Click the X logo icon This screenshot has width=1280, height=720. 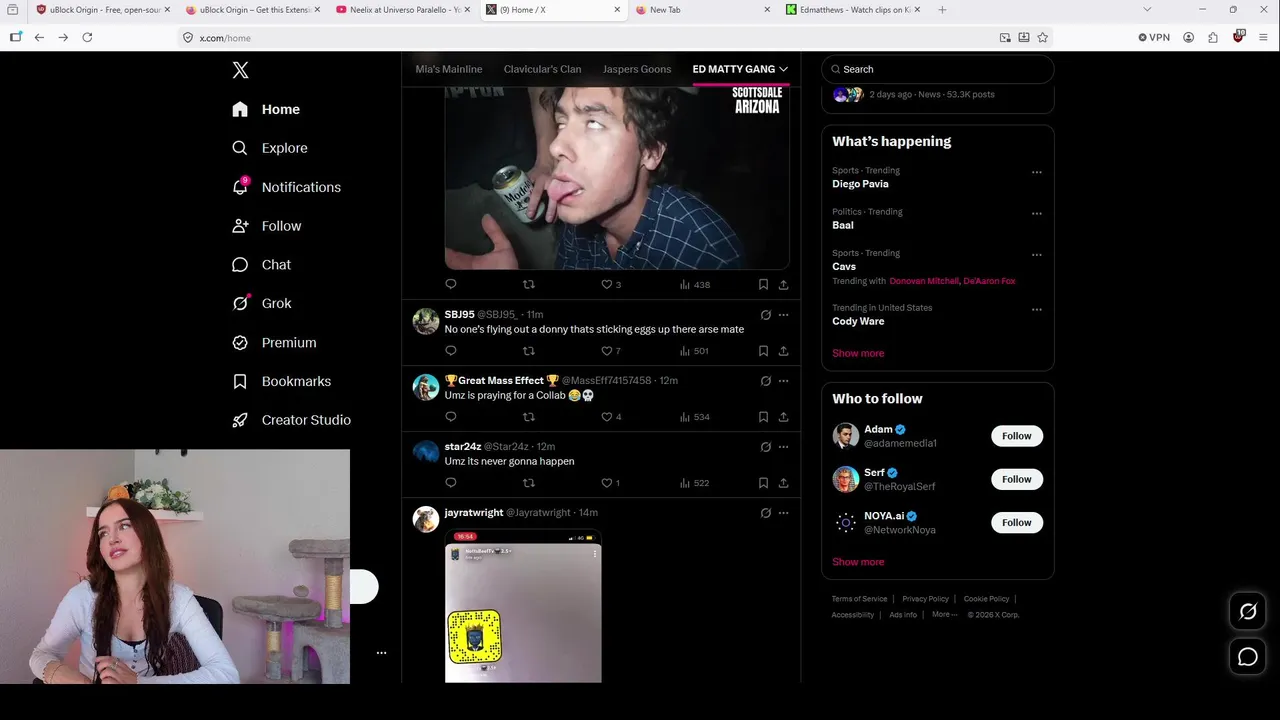[240, 70]
